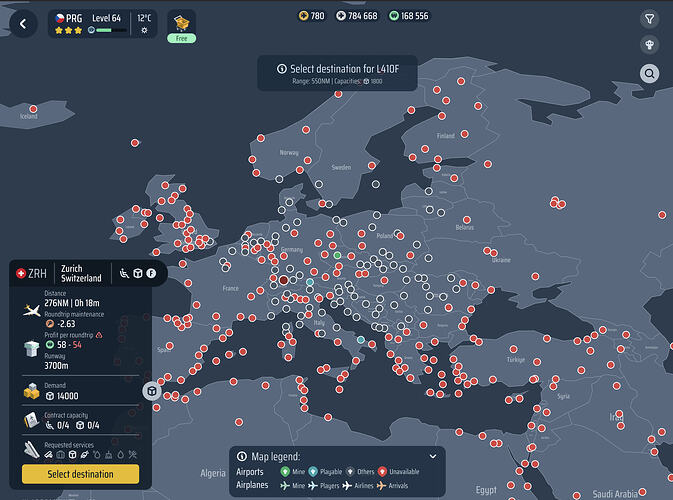Tap the 780 gold coin balance
This screenshot has width=673, height=500.
(x=312, y=16)
